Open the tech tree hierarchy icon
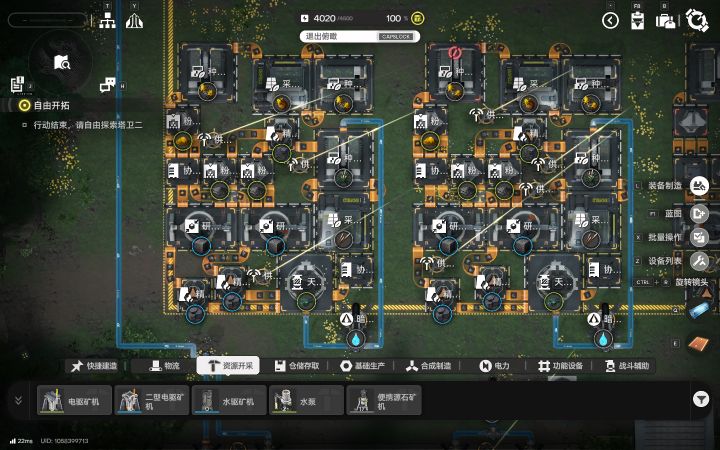720x450 pixels. click(107, 21)
